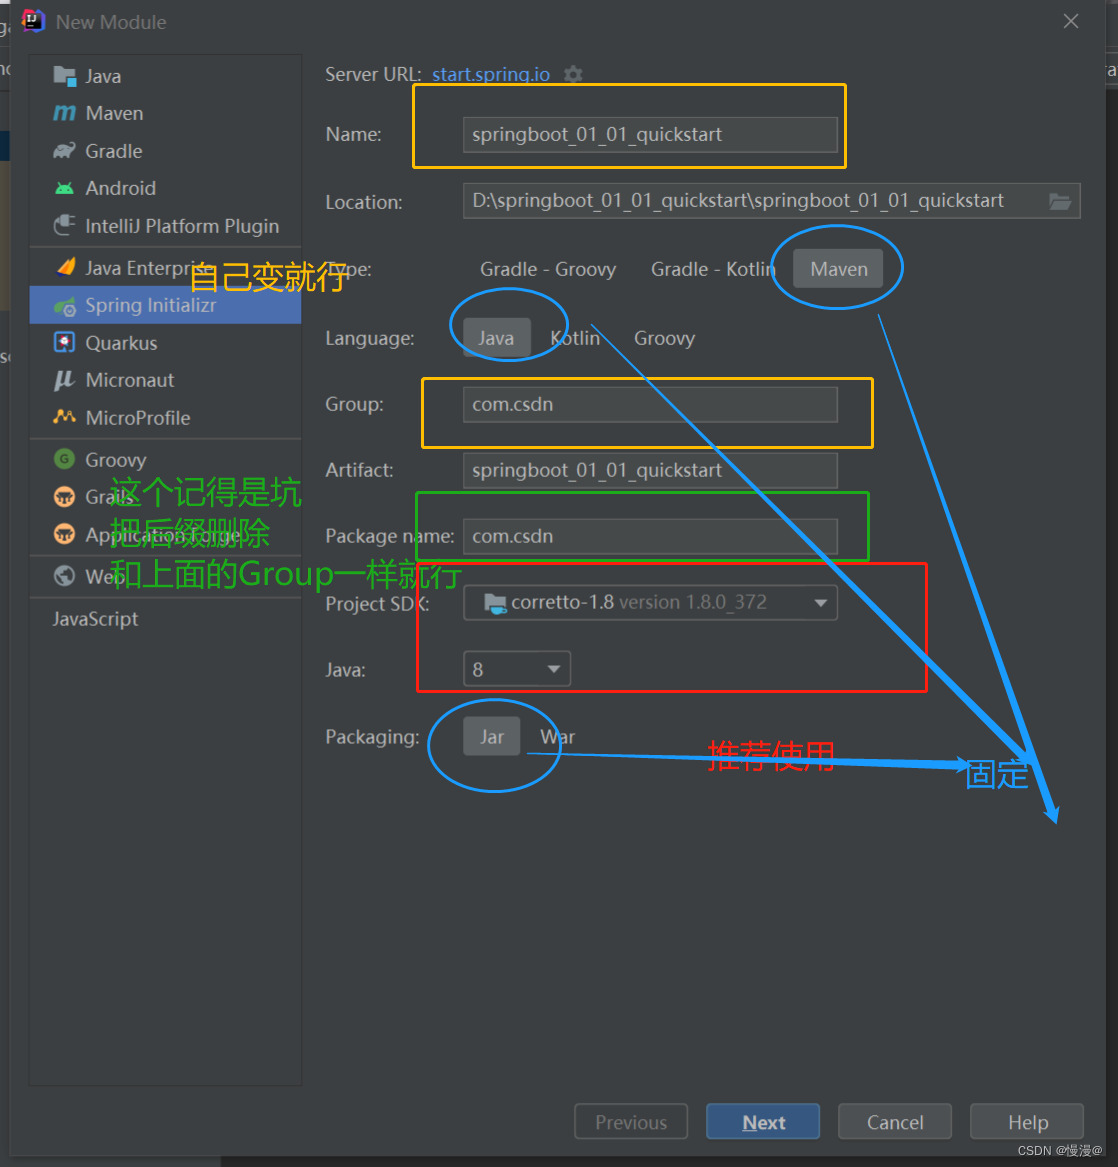This screenshot has width=1118, height=1167.
Task: Select JavaScript in the module list
Action: click(x=165, y=618)
